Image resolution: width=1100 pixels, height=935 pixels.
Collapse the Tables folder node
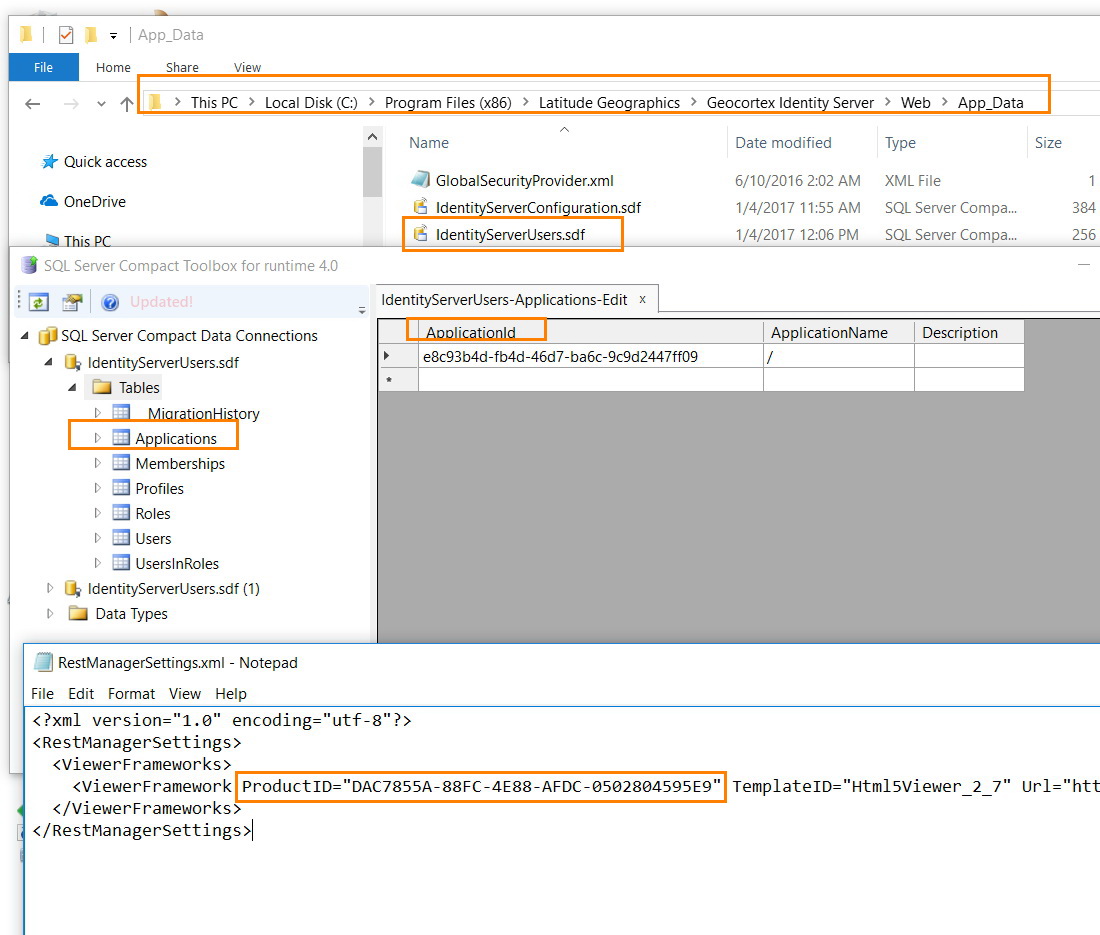tap(72, 387)
